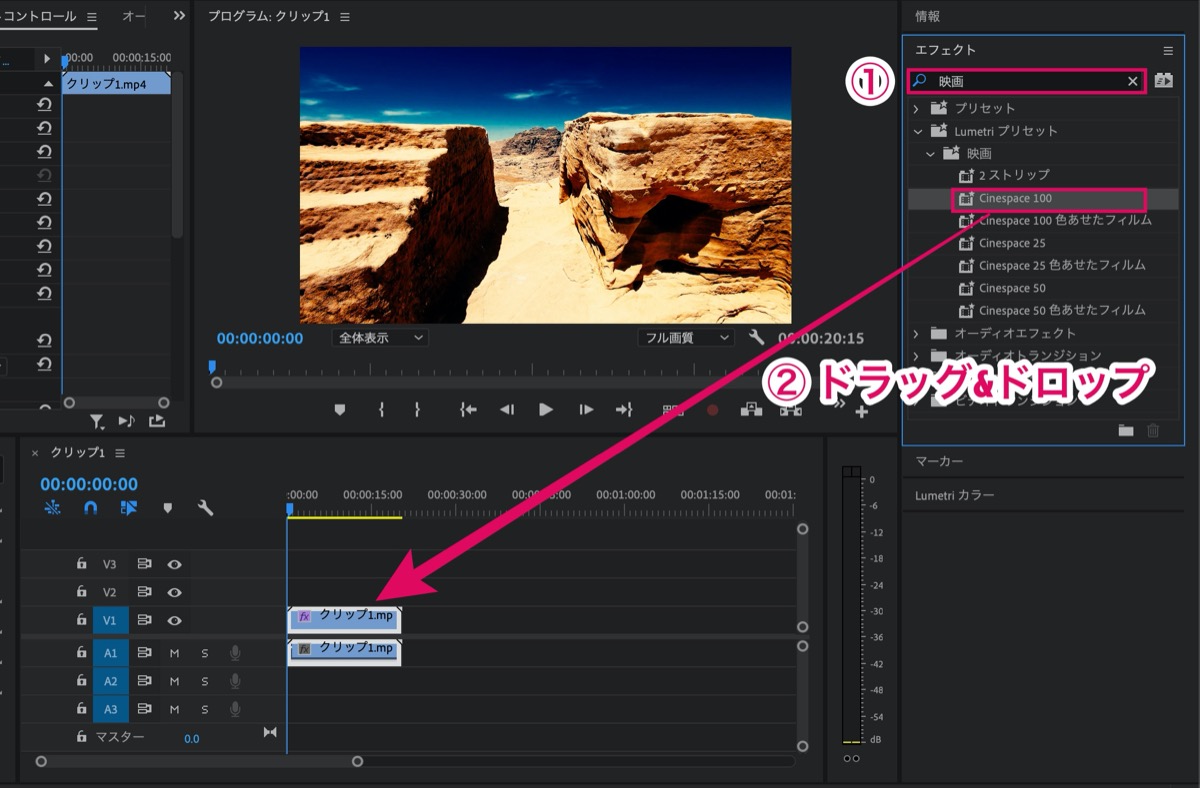This screenshot has height=788, width=1200.
Task: Collapse the 映画 subfolder
Action: coord(930,154)
